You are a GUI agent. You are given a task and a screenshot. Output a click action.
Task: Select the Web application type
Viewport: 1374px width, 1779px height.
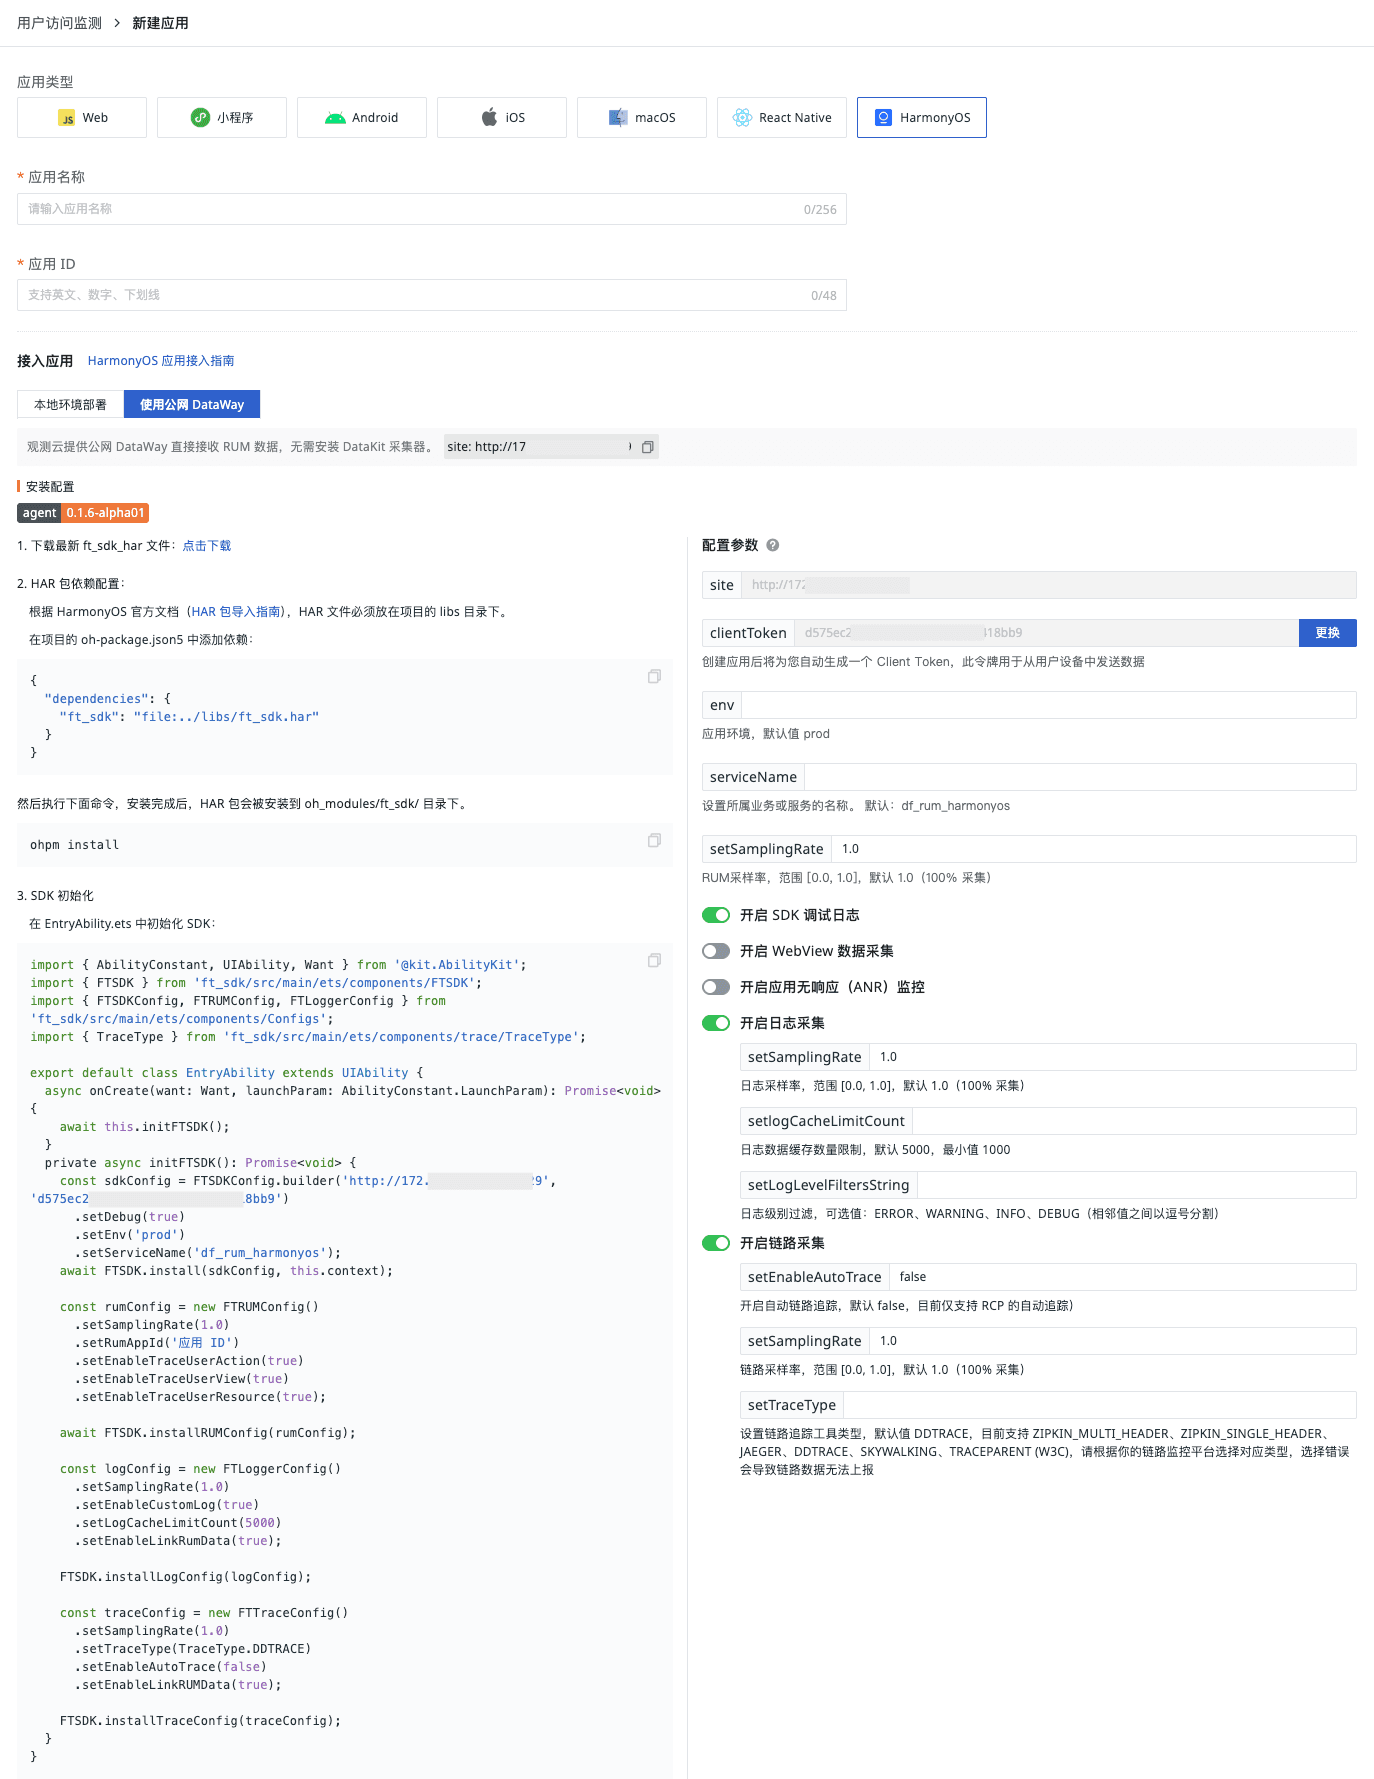[82, 118]
